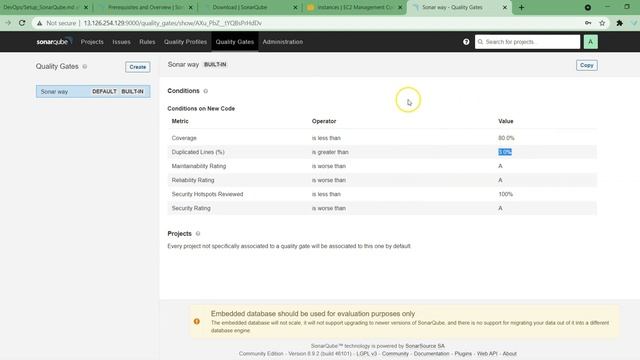Reload the page with the refresh icon
This screenshot has width=640, height=360.
(x=22, y=23)
